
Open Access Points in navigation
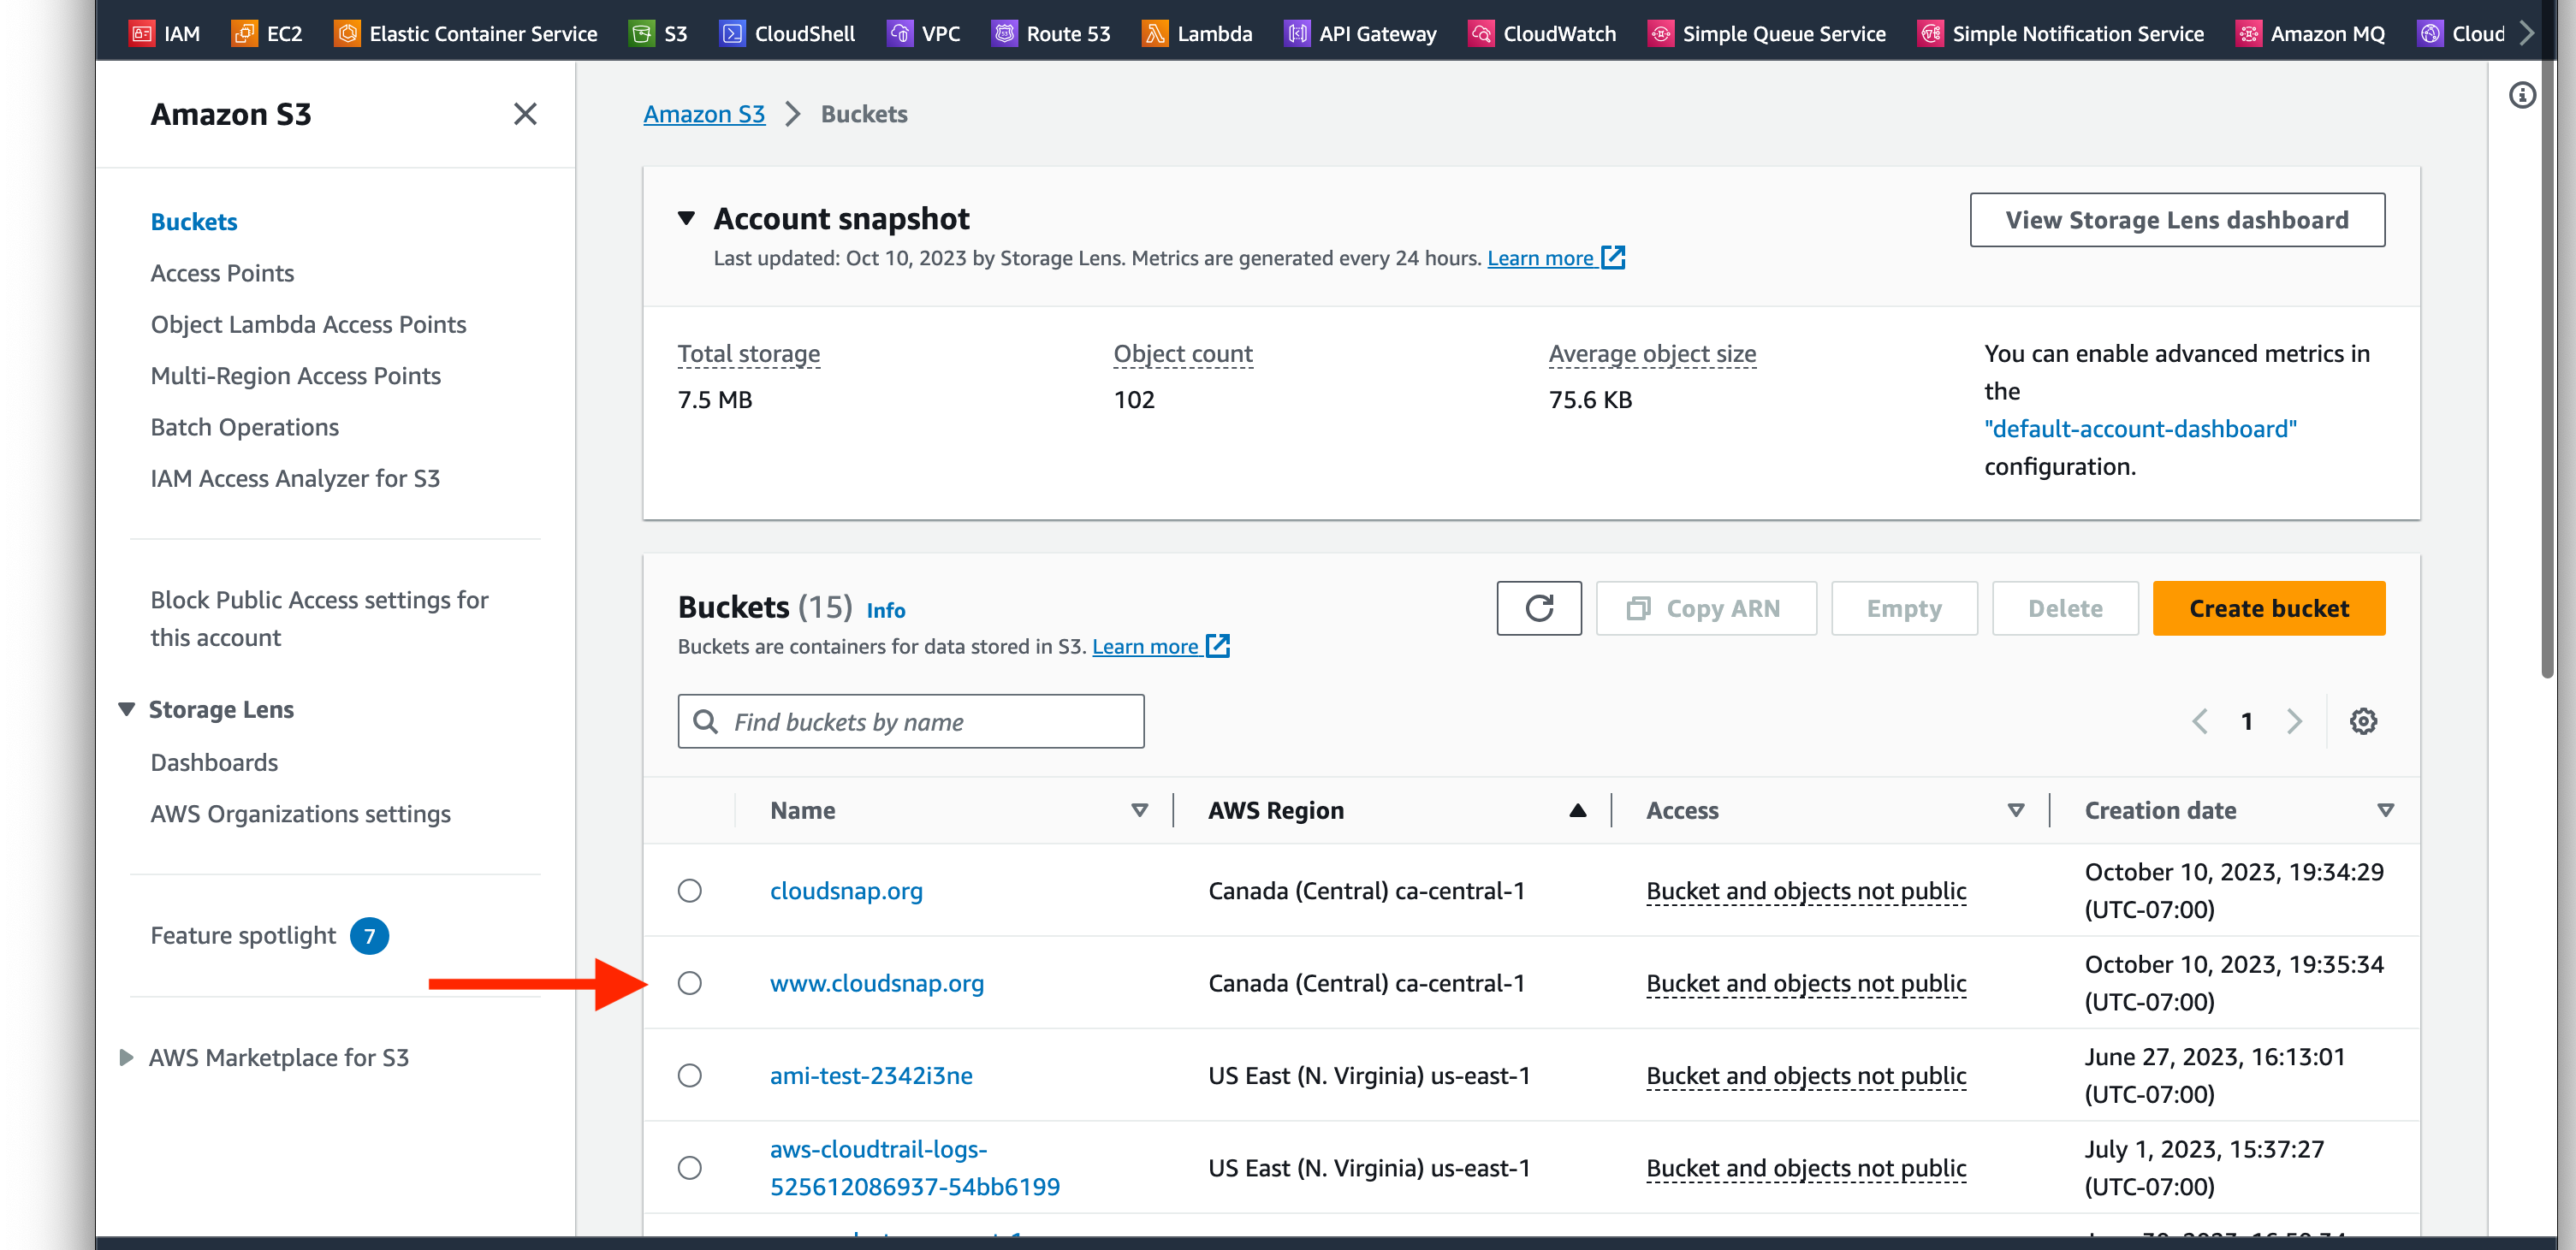point(222,273)
